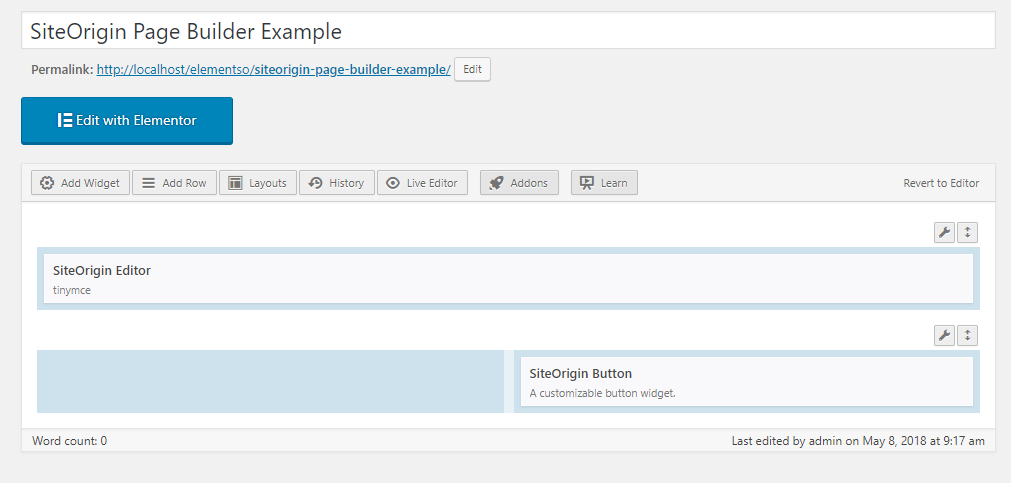This screenshot has width=1011, height=483.
Task: Open second row's wrench settings icon
Action: 944,335
